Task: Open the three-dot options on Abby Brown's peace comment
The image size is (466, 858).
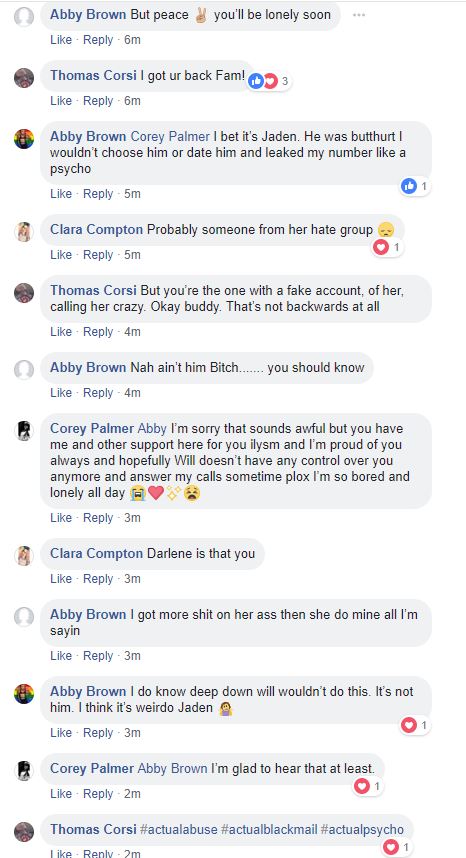Action: click(358, 15)
